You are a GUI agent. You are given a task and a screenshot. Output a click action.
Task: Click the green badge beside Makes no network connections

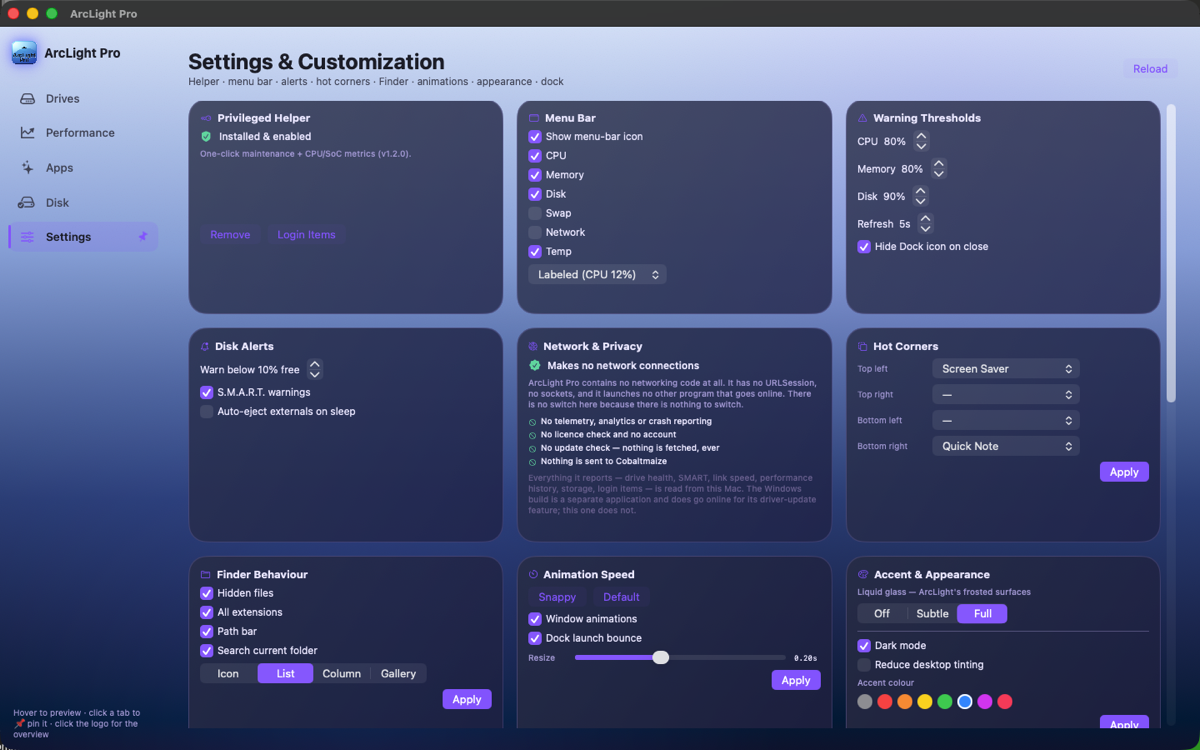(535, 366)
